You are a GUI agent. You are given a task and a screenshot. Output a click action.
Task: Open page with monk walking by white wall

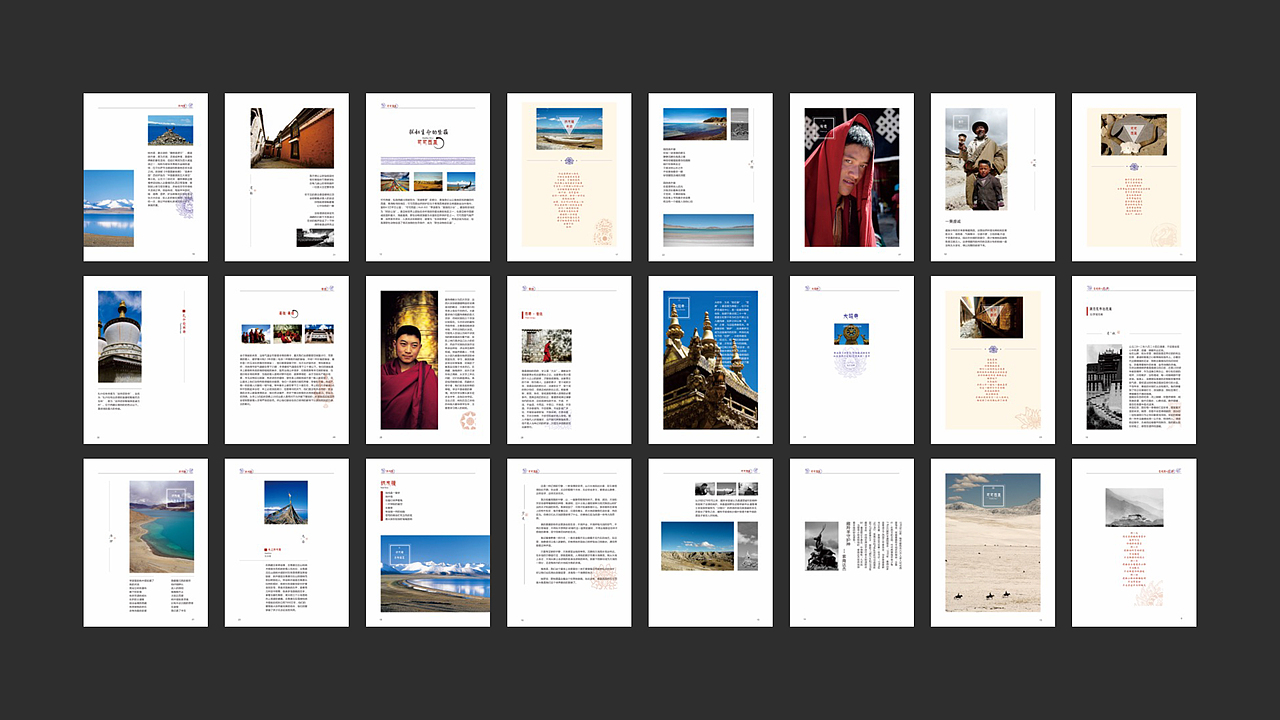(569, 361)
